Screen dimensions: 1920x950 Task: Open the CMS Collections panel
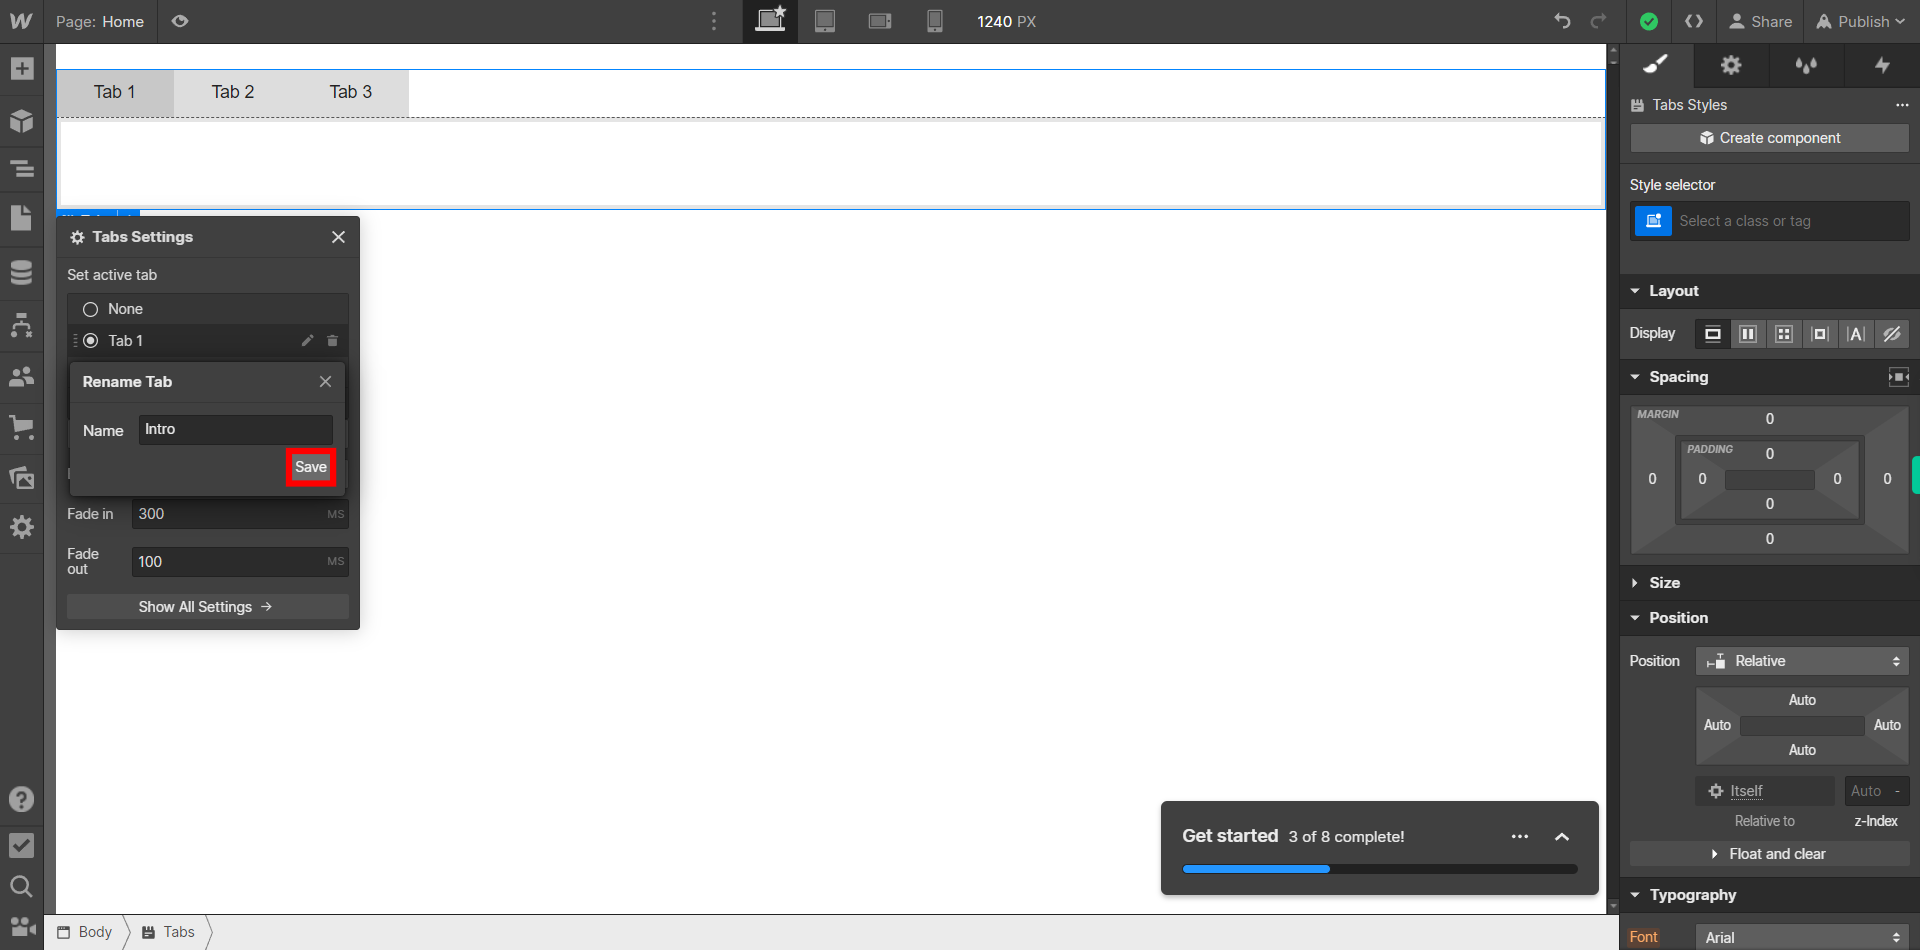click(x=22, y=272)
